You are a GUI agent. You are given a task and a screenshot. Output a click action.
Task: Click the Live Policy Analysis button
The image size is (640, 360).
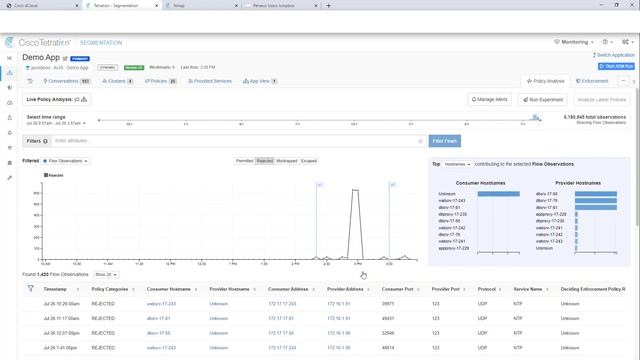click(x=57, y=99)
